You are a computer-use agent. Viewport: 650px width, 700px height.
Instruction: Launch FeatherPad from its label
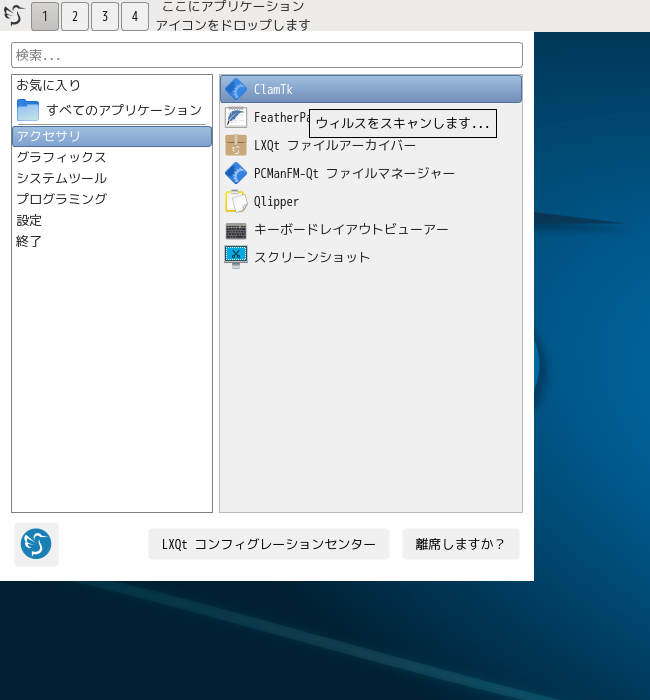point(281,117)
